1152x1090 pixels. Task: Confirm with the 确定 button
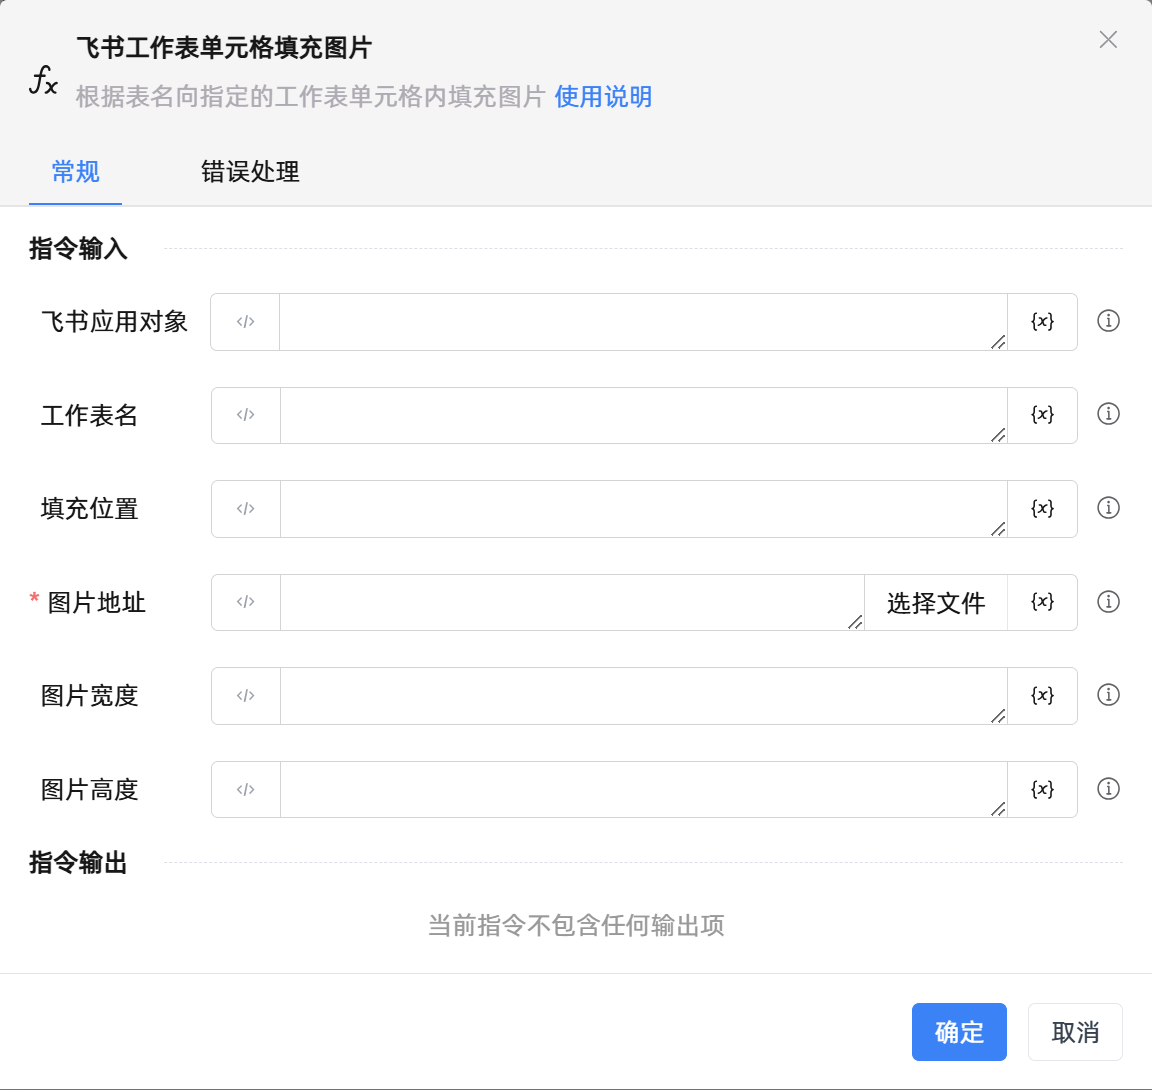(x=959, y=1032)
